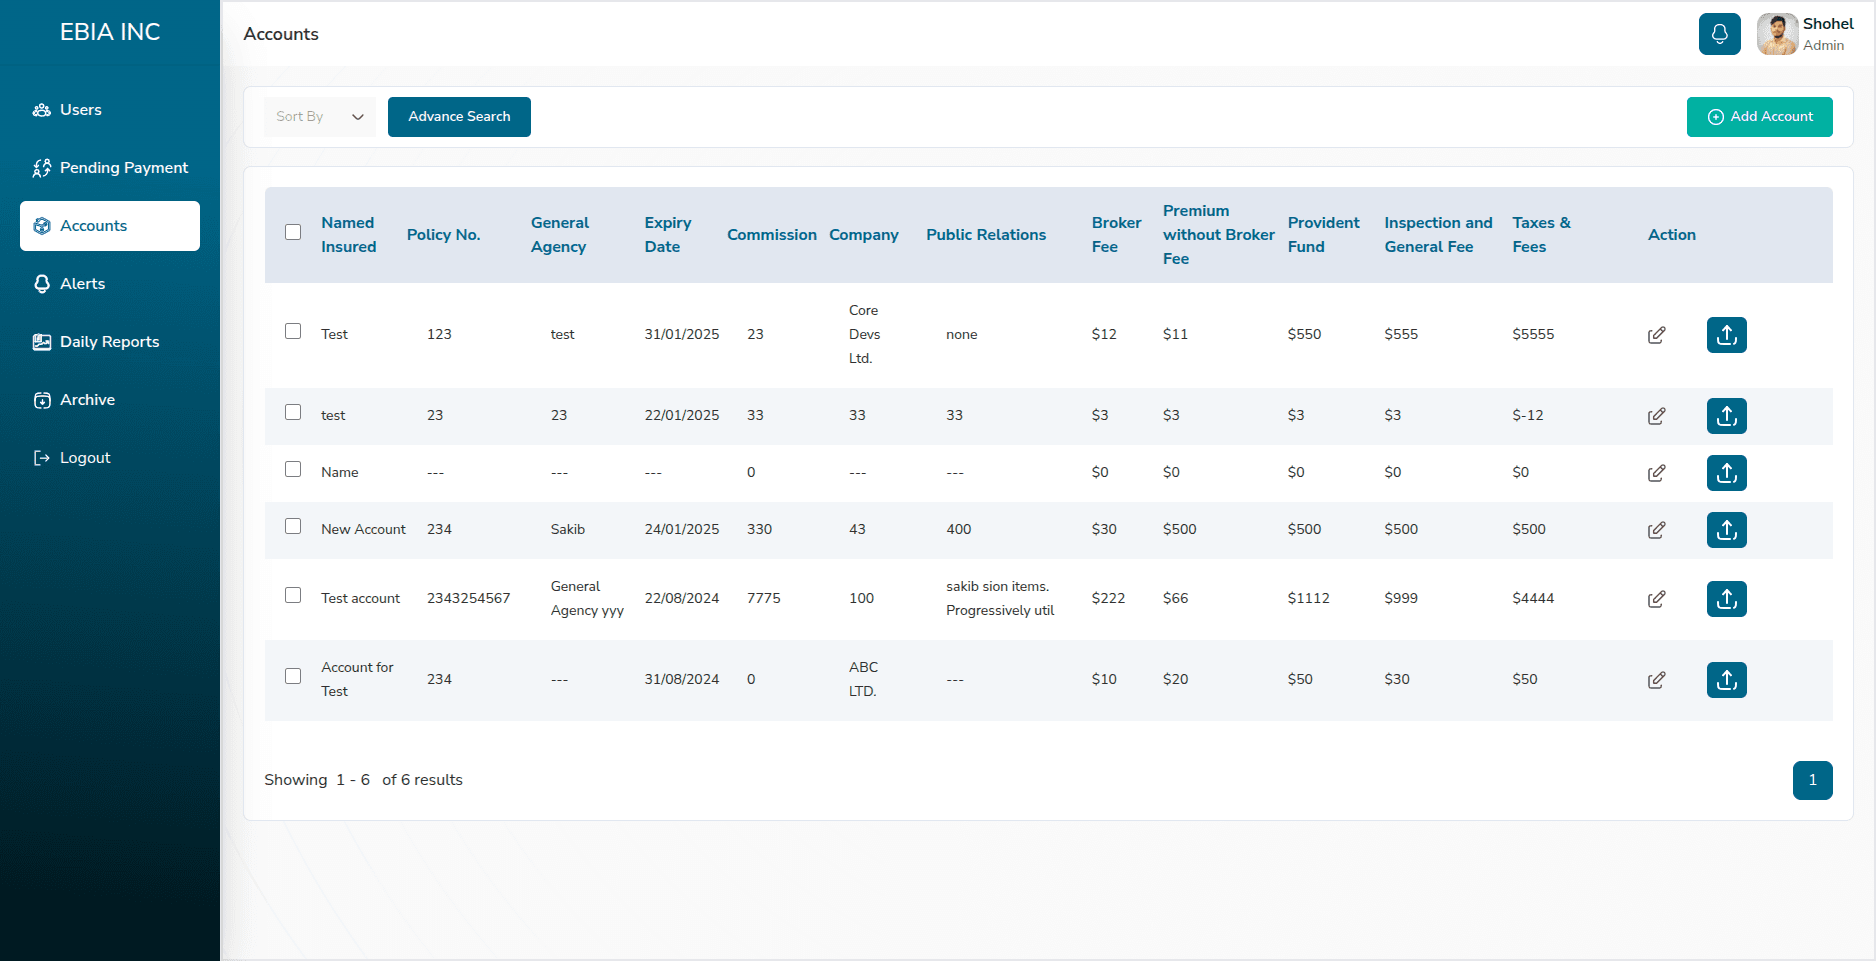Tick the checkbox for the row with Broker Fee $3

coord(293,412)
